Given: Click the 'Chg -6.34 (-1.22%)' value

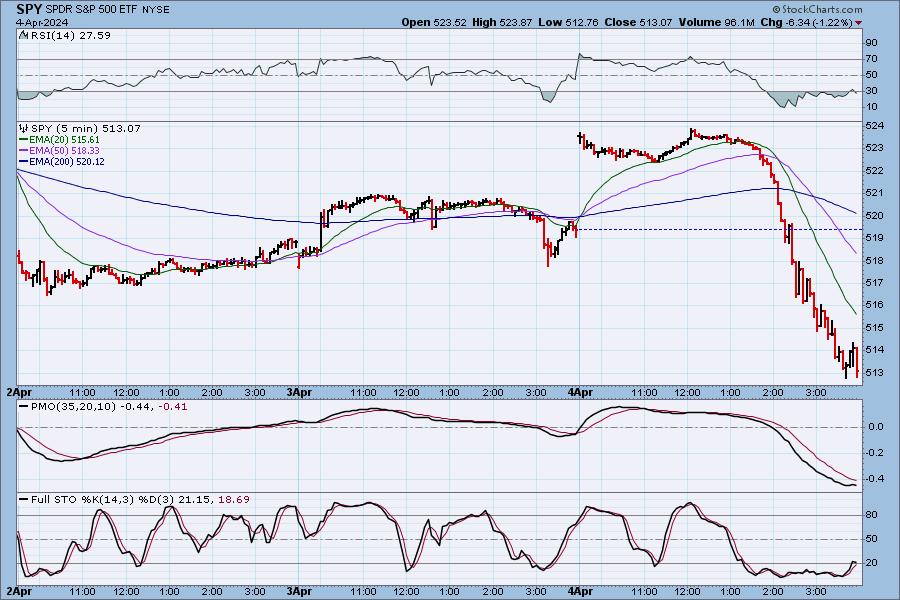Looking at the screenshot, I should point(806,22).
